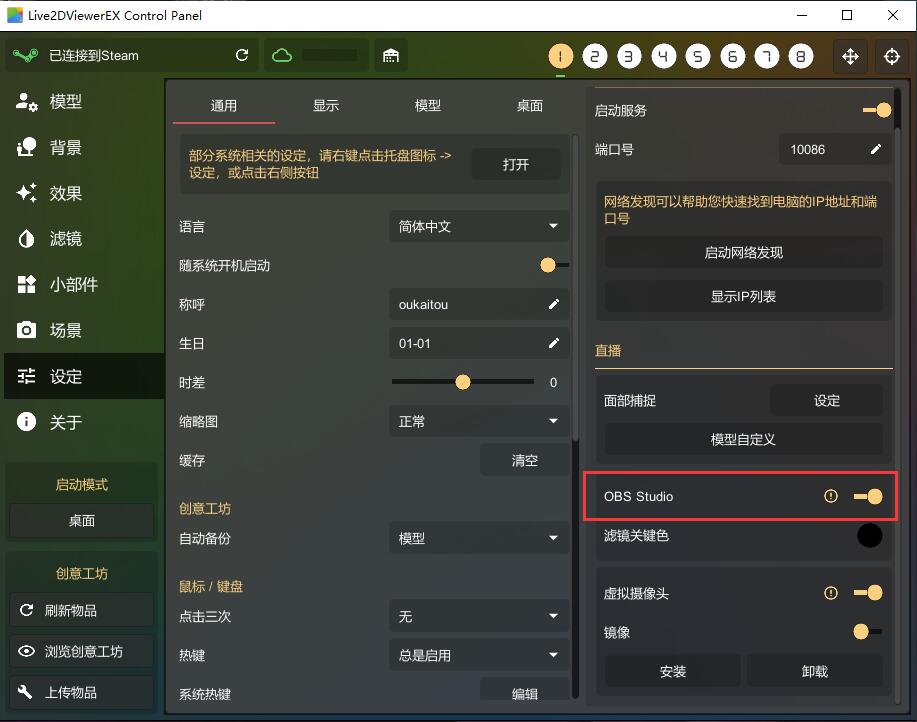Open the 关于 sidebar section
Screen dimensions: 917x722
[83, 422]
